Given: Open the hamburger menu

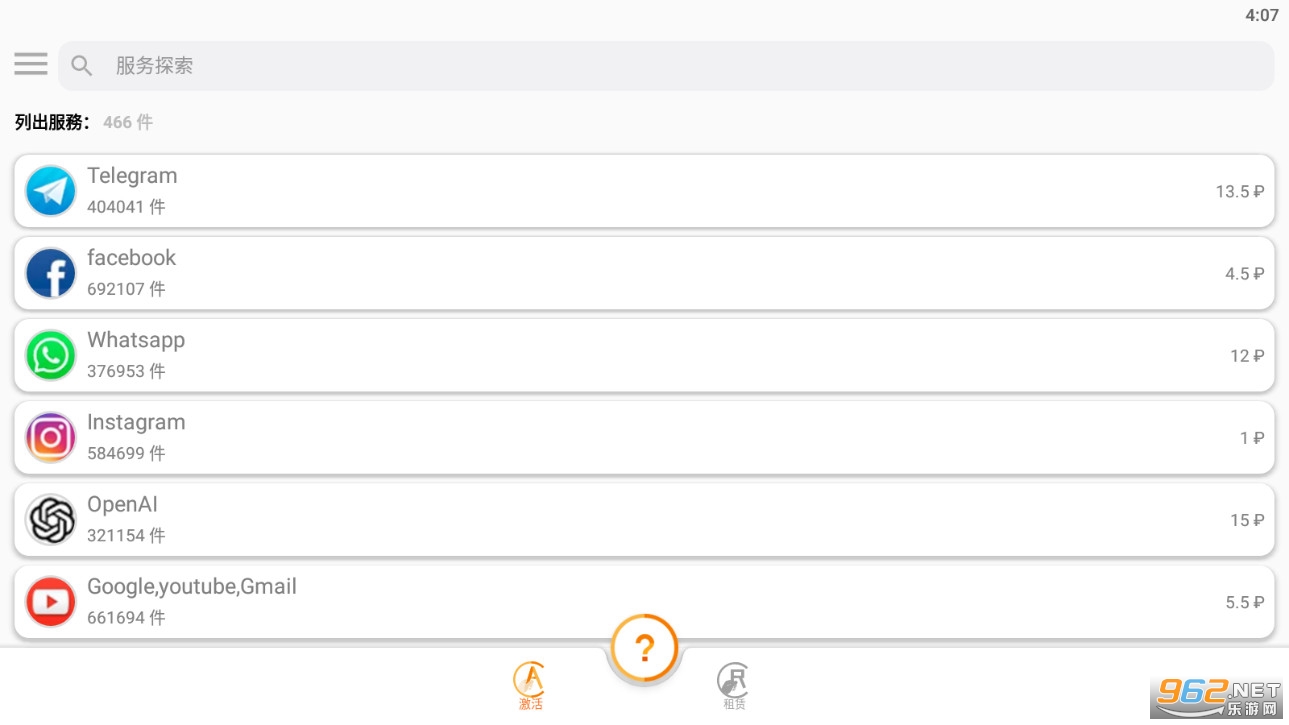Looking at the screenshot, I should point(31,65).
